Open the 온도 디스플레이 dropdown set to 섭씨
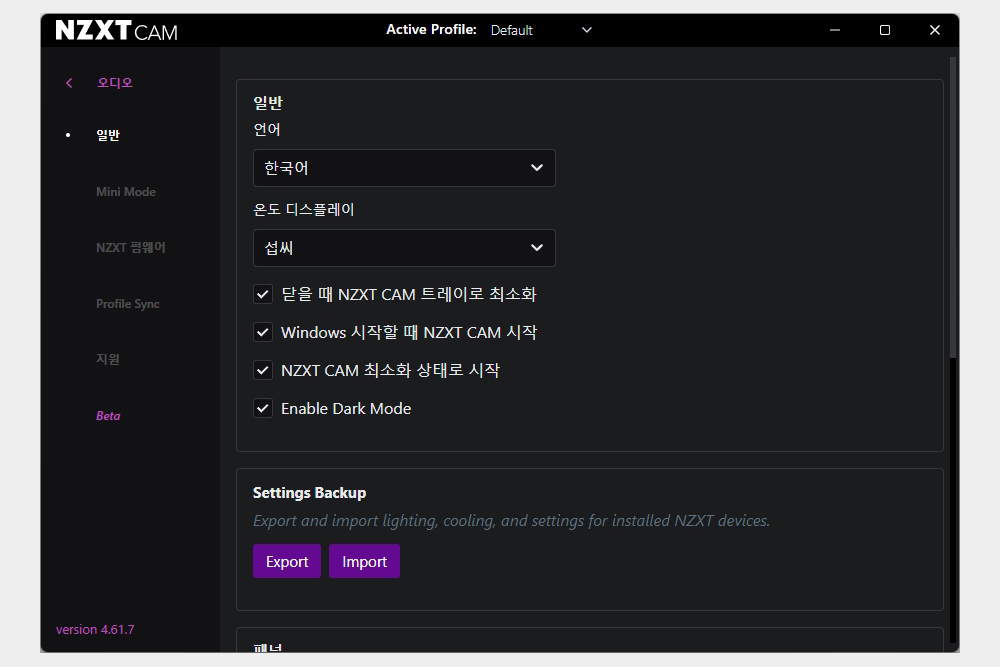The image size is (1000, 667). tap(404, 248)
